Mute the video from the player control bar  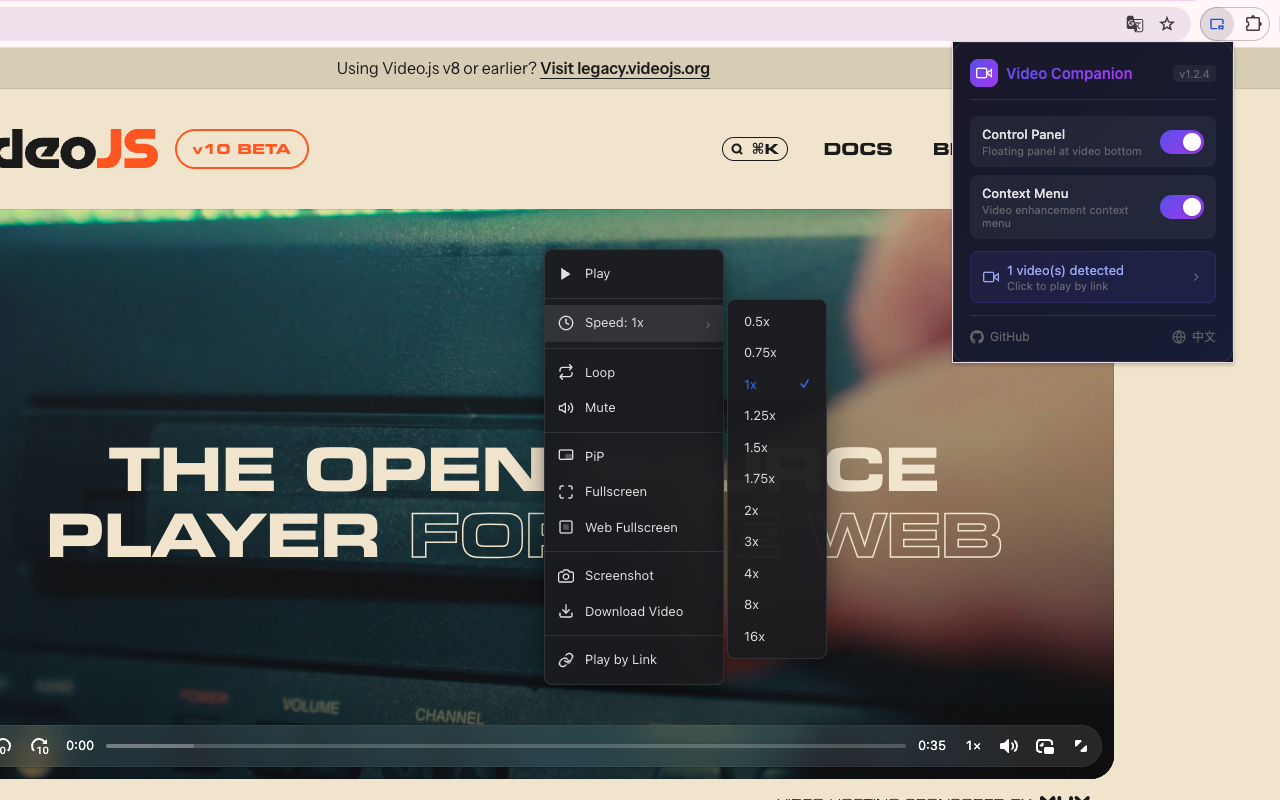[1009, 746]
